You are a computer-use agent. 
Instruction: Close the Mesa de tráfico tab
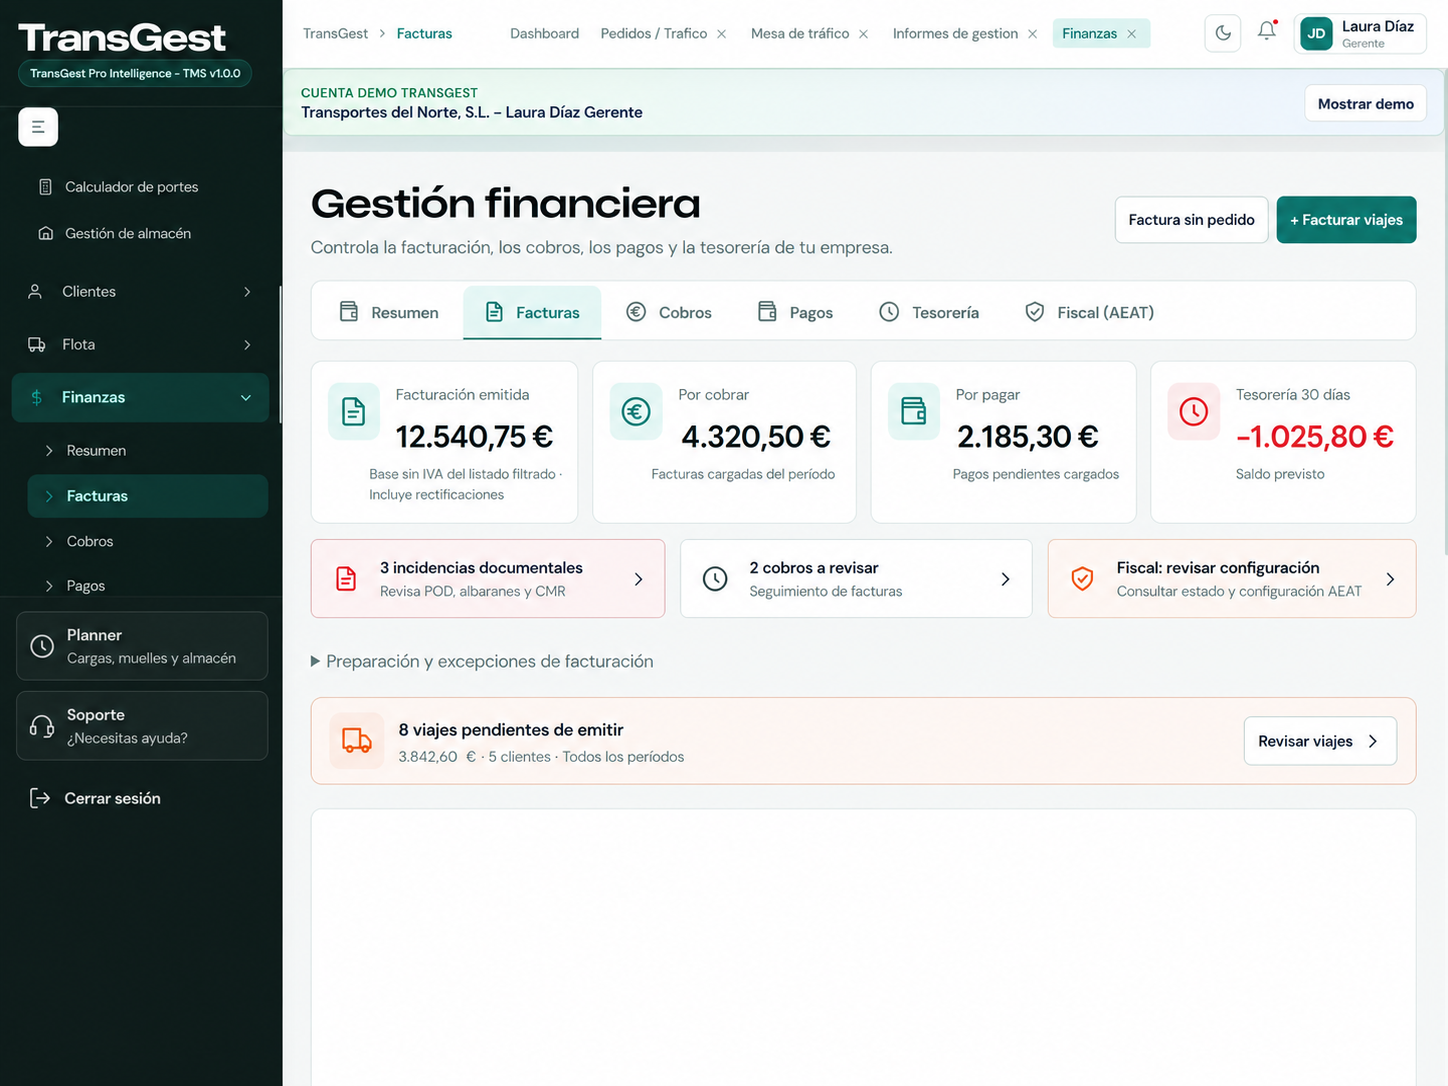coord(863,34)
